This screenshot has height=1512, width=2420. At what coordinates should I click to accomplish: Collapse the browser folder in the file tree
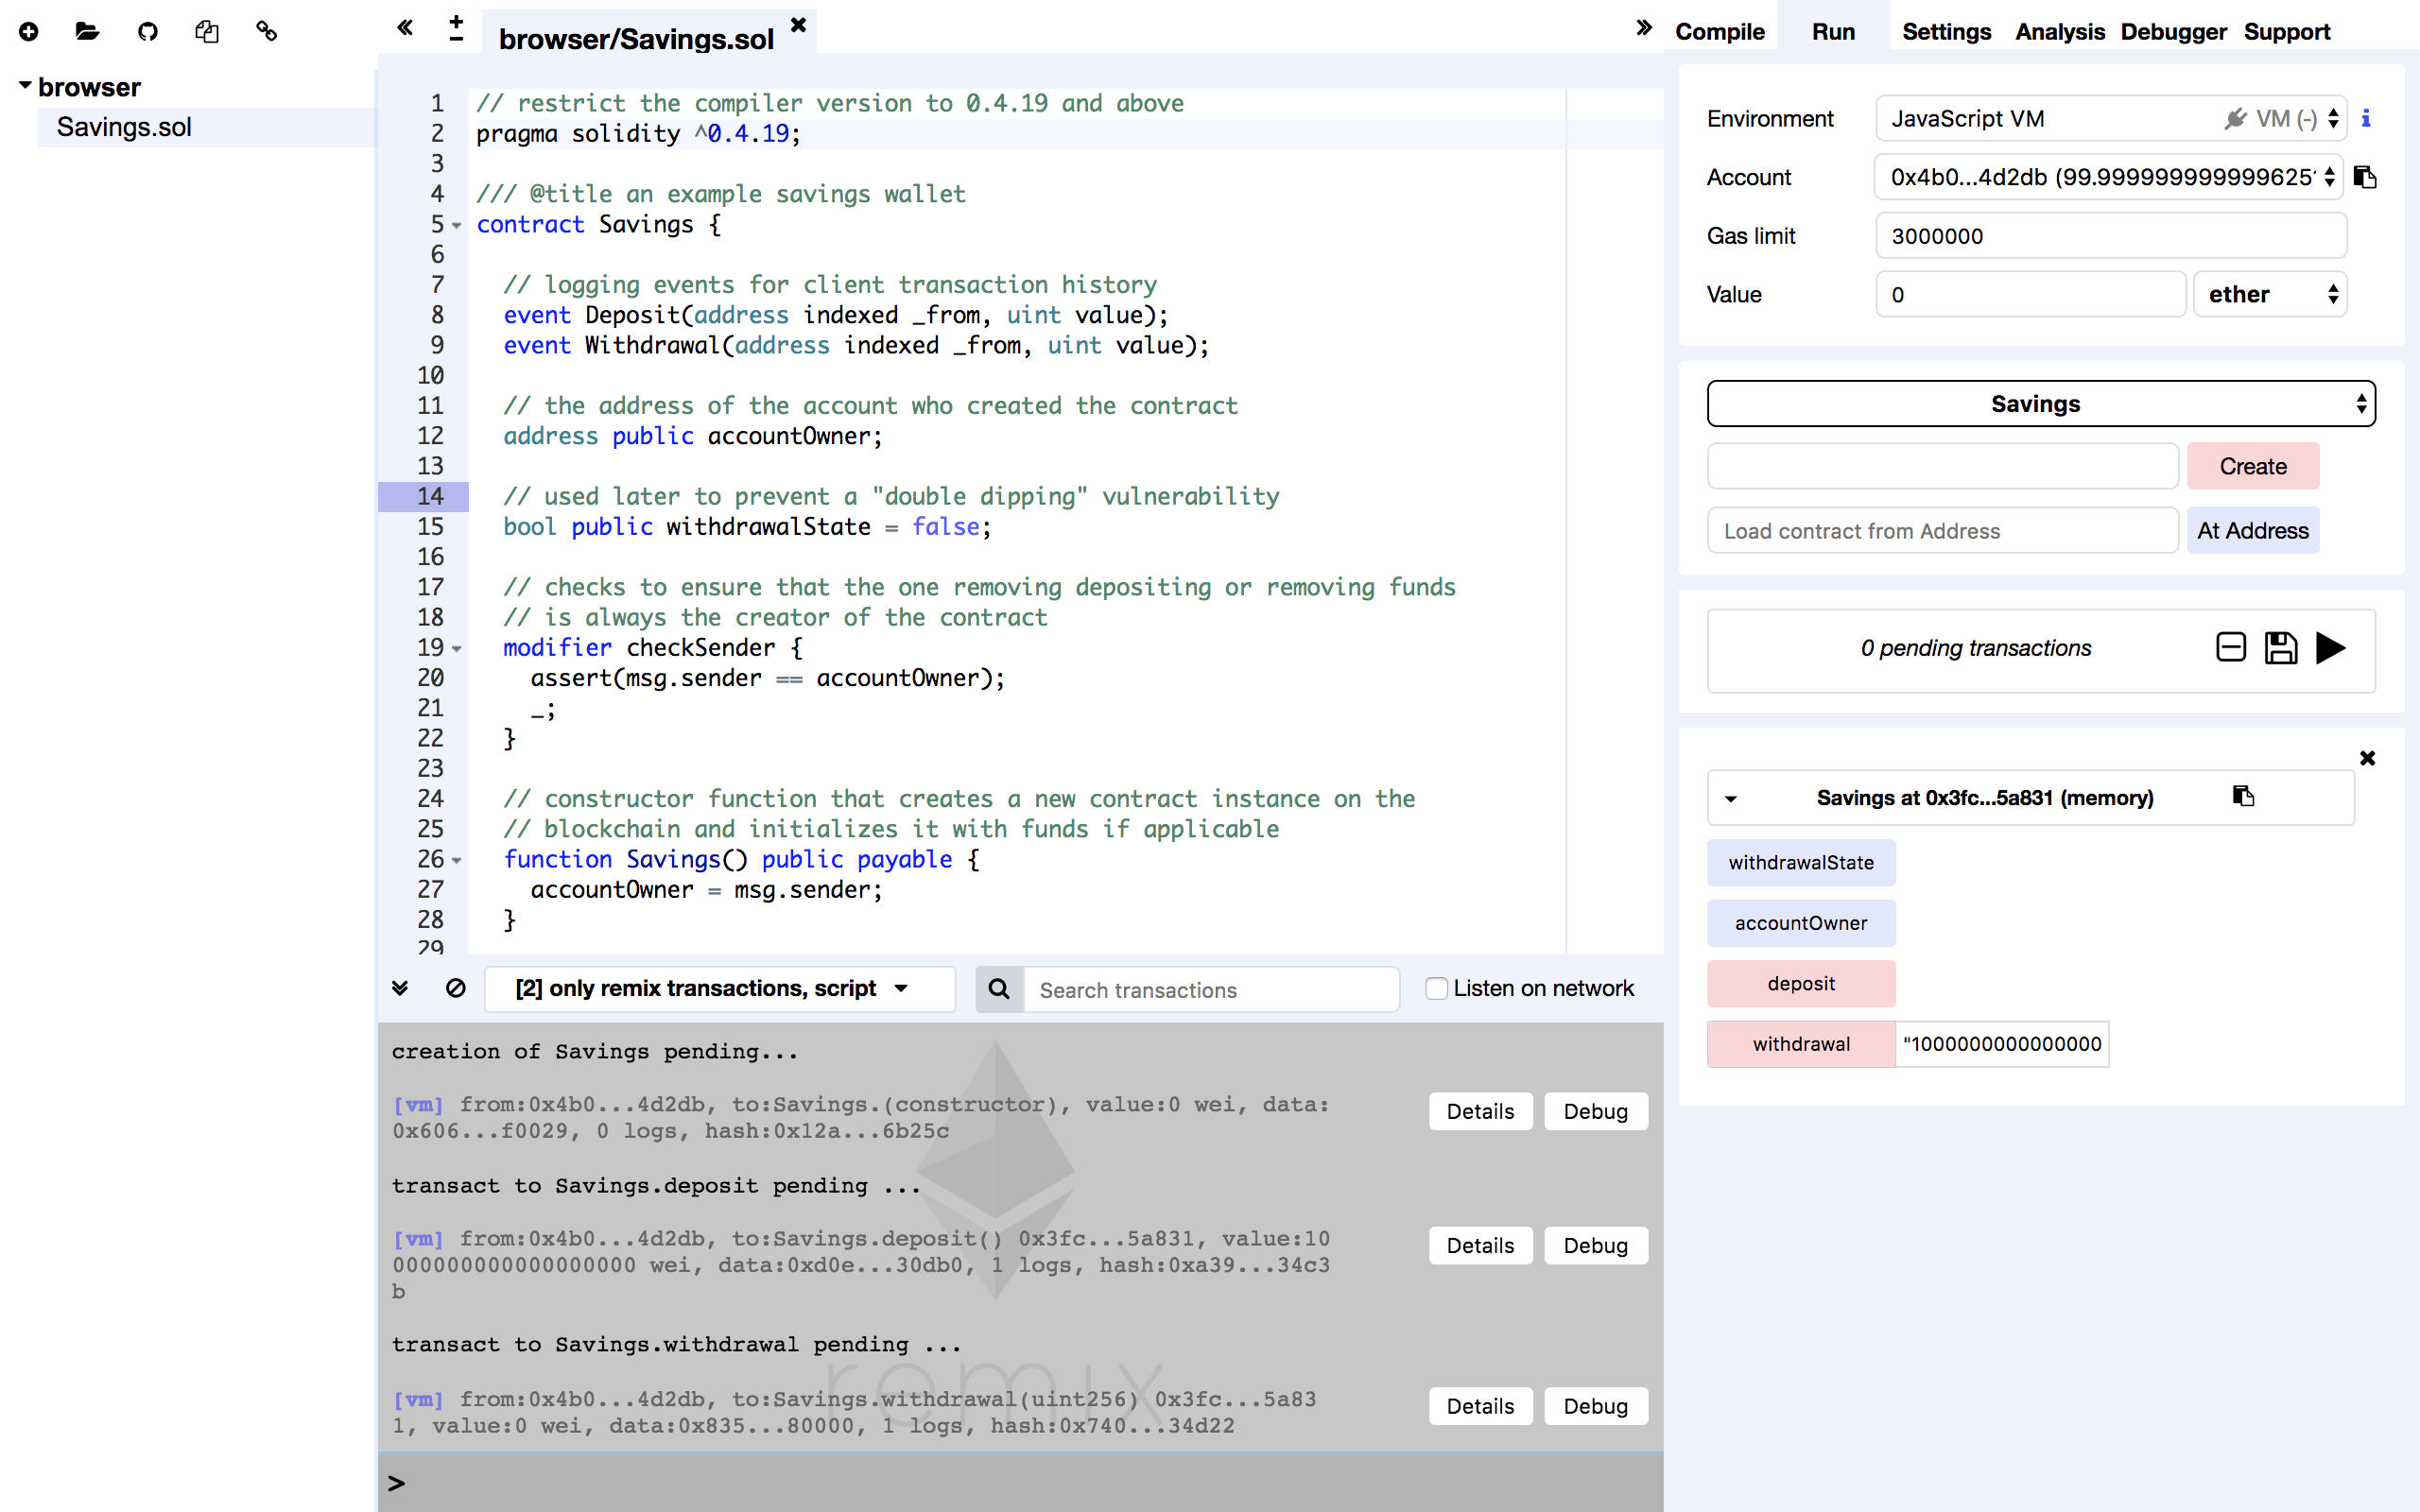pos(25,86)
